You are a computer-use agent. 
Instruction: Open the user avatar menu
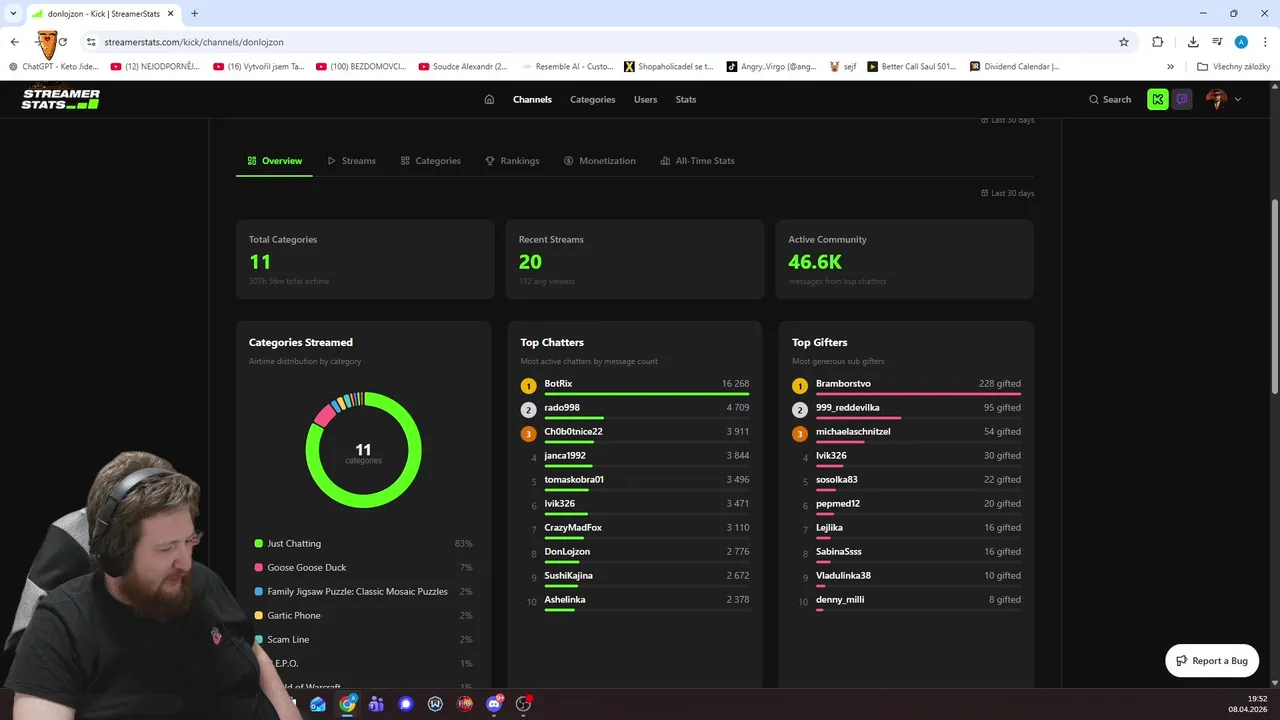tap(1223, 99)
